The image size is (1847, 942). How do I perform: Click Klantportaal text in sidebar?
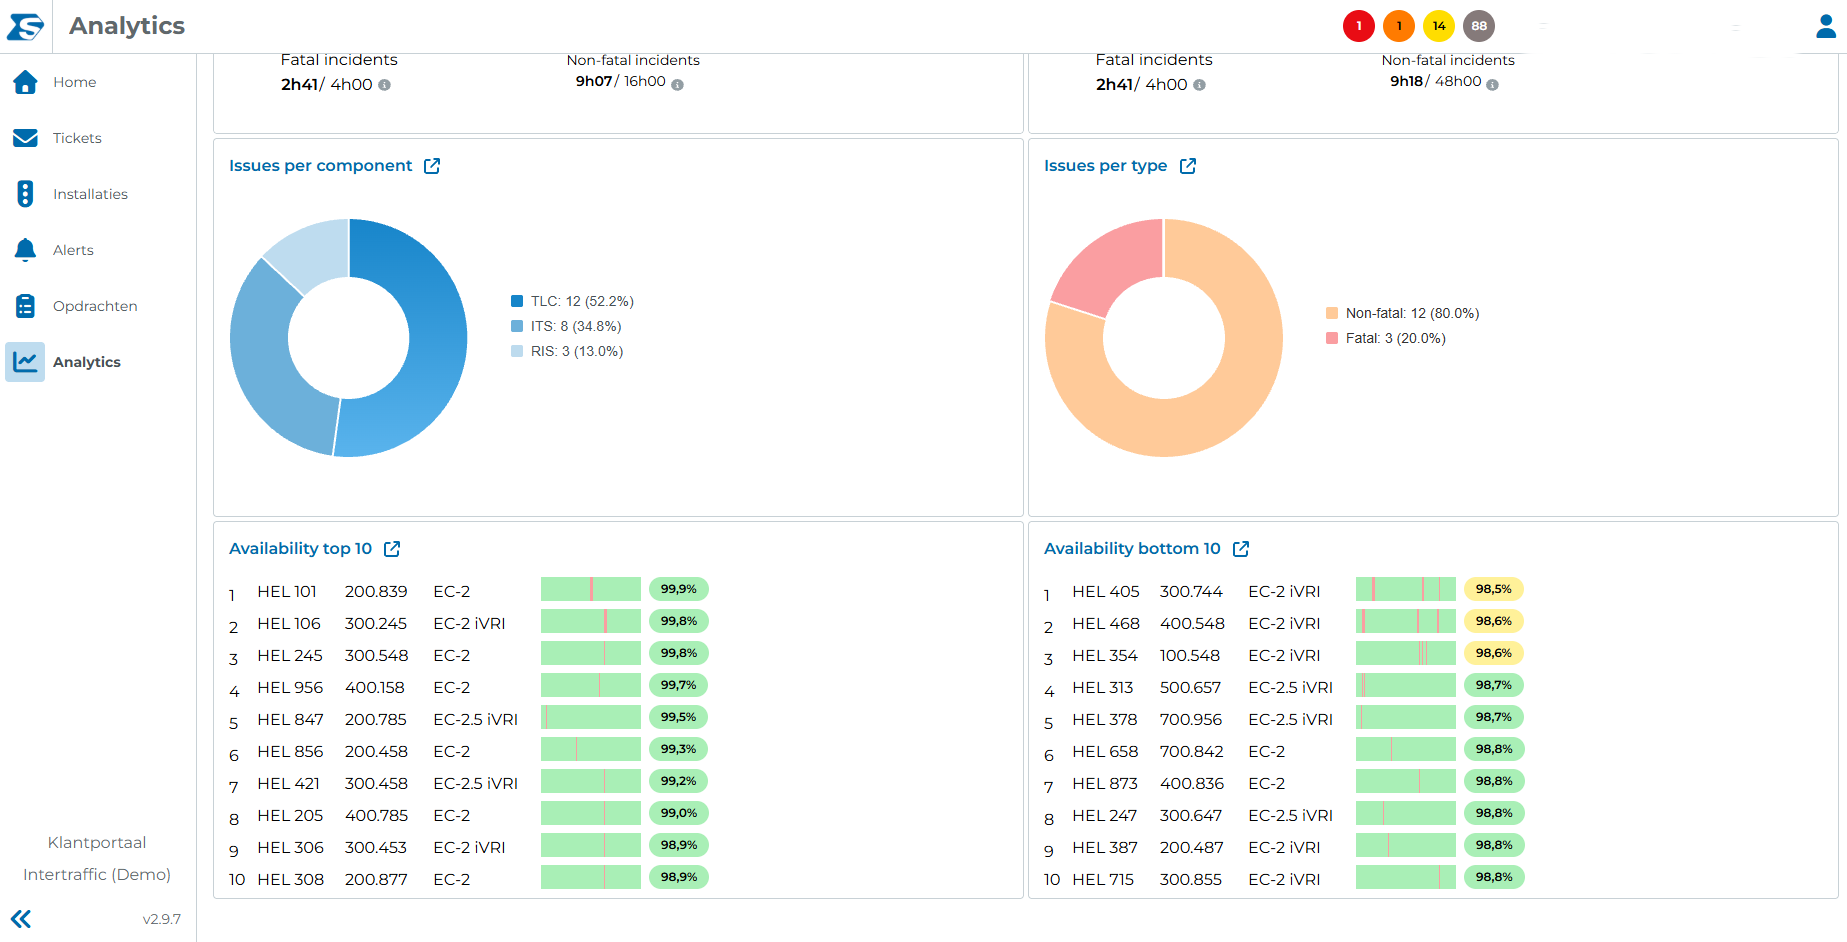[97, 842]
